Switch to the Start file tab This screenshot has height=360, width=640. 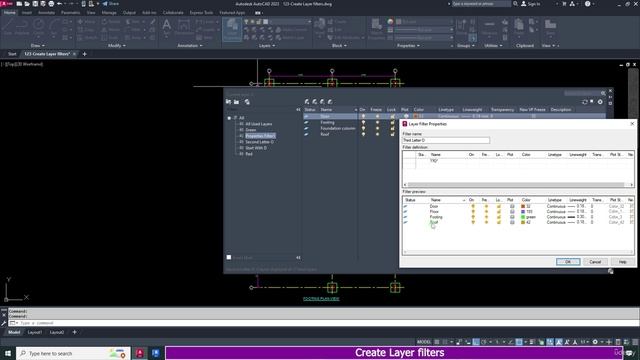[12, 54]
